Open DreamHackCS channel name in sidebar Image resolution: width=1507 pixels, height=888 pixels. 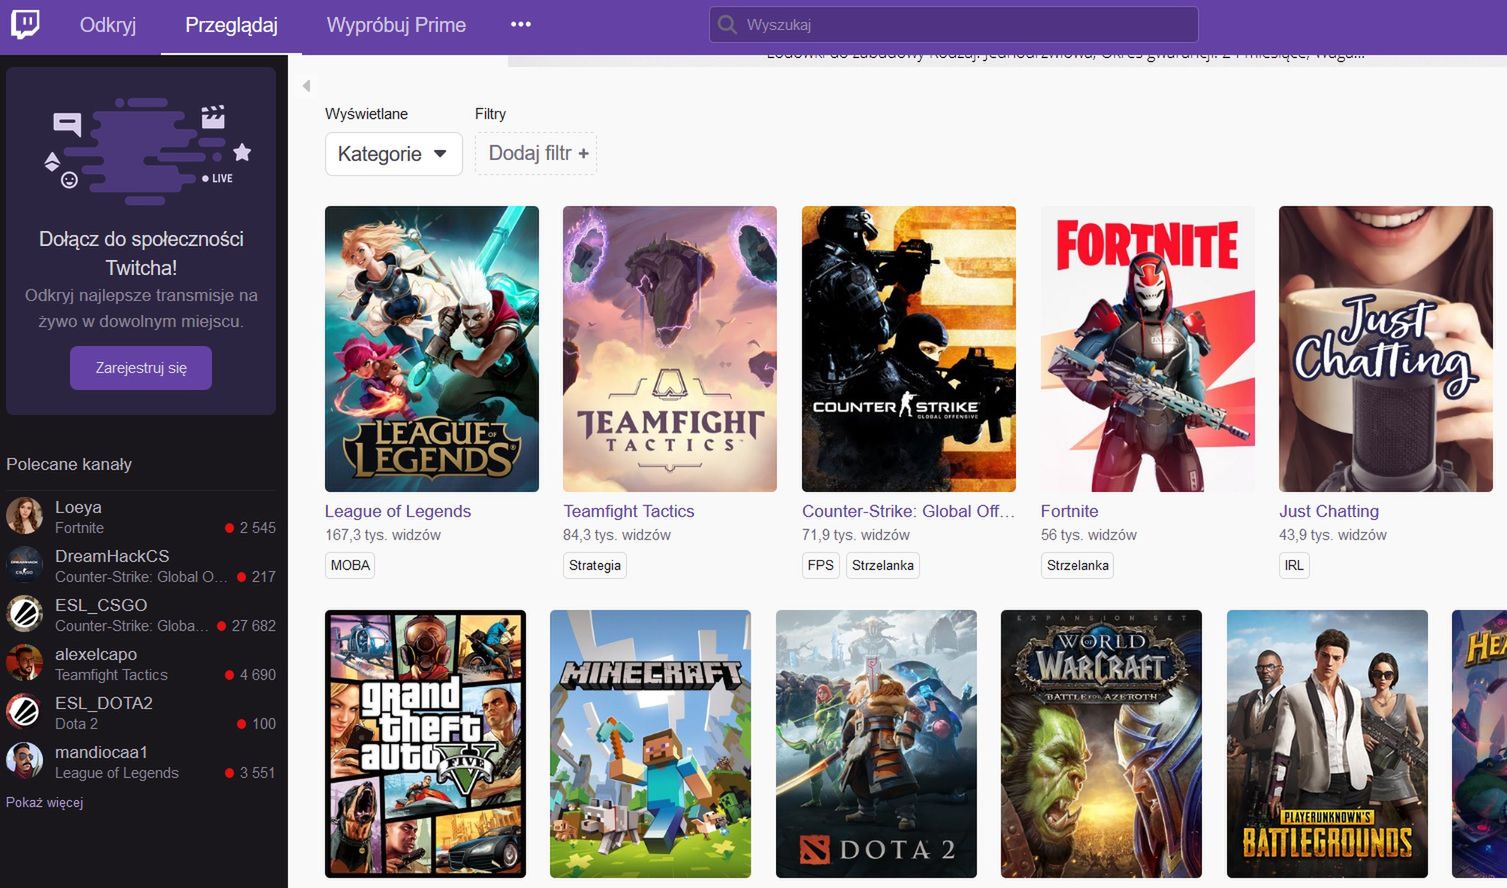click(112, 556)
